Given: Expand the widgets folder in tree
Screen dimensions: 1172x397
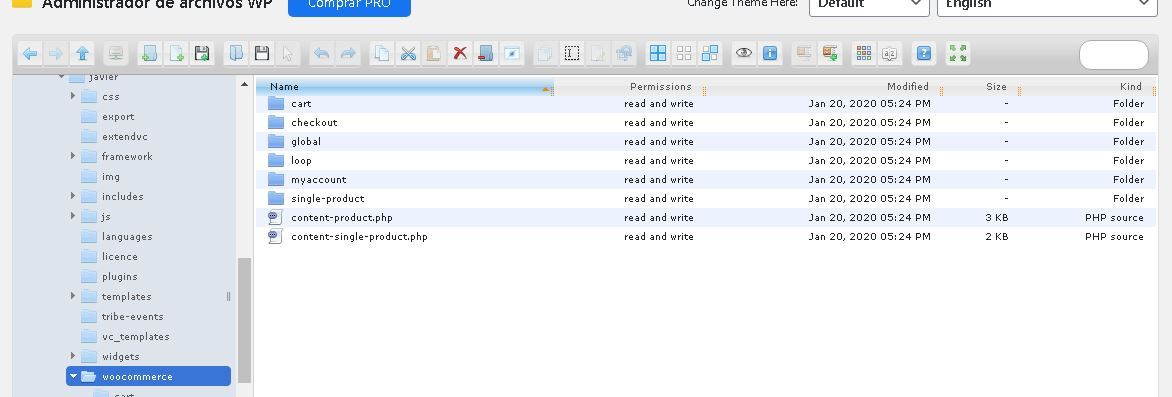Looking at the screenshot, I should coord(73,356).
